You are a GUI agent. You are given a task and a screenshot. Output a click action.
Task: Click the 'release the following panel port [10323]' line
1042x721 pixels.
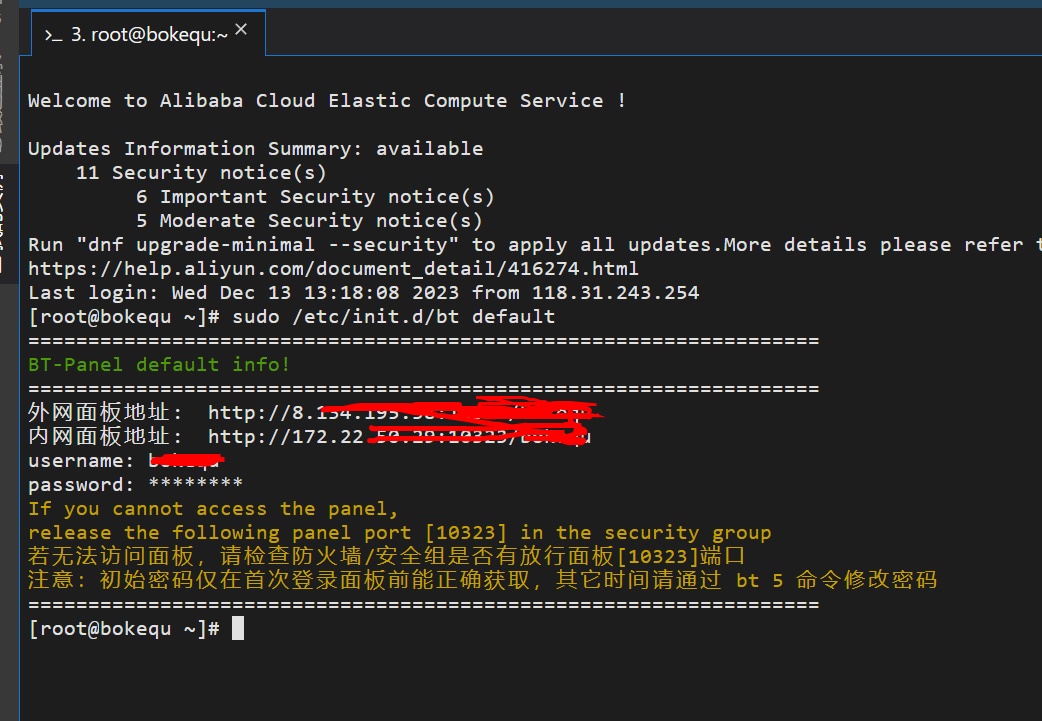[x=399, y=533]
